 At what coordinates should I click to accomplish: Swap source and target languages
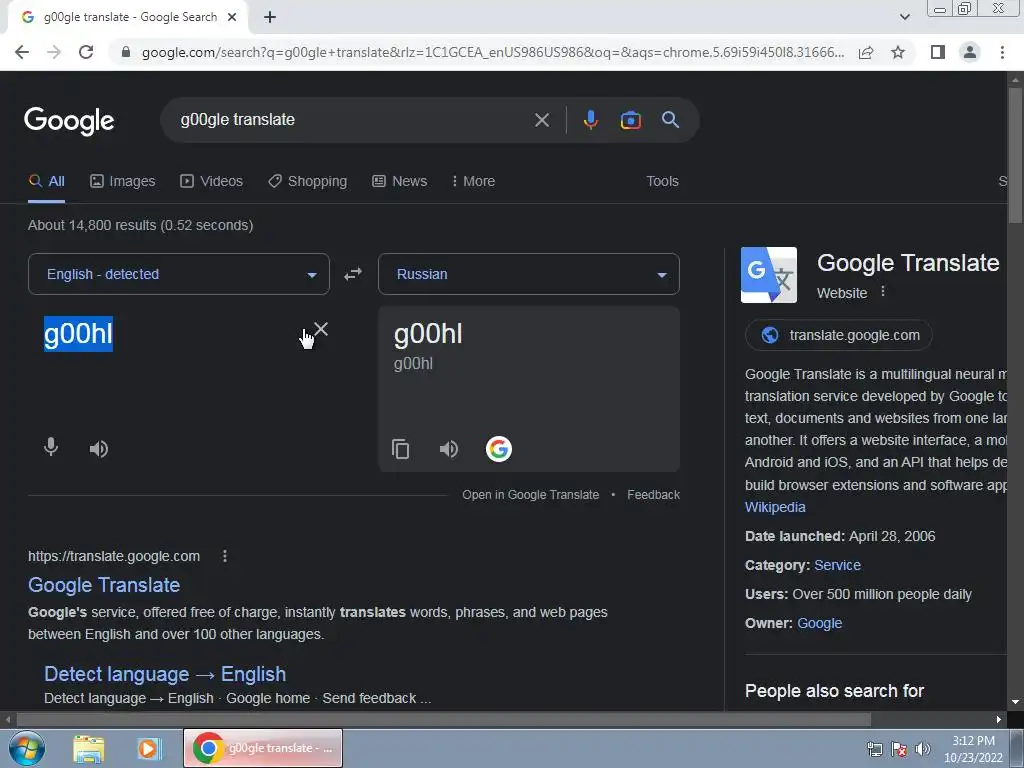click(353, 274)
